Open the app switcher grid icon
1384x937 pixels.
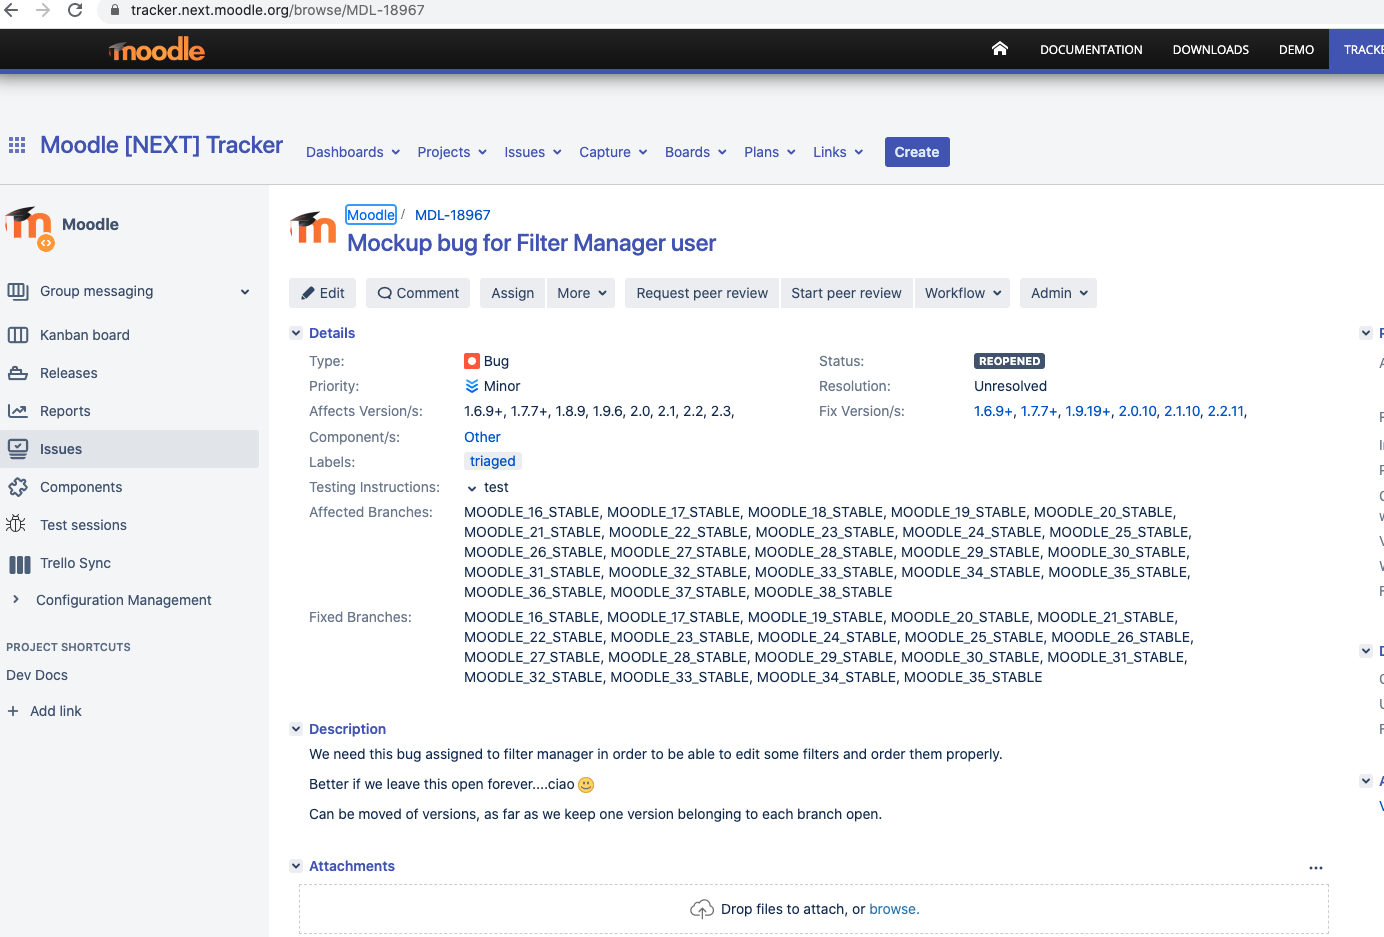[x=17, y=145]
